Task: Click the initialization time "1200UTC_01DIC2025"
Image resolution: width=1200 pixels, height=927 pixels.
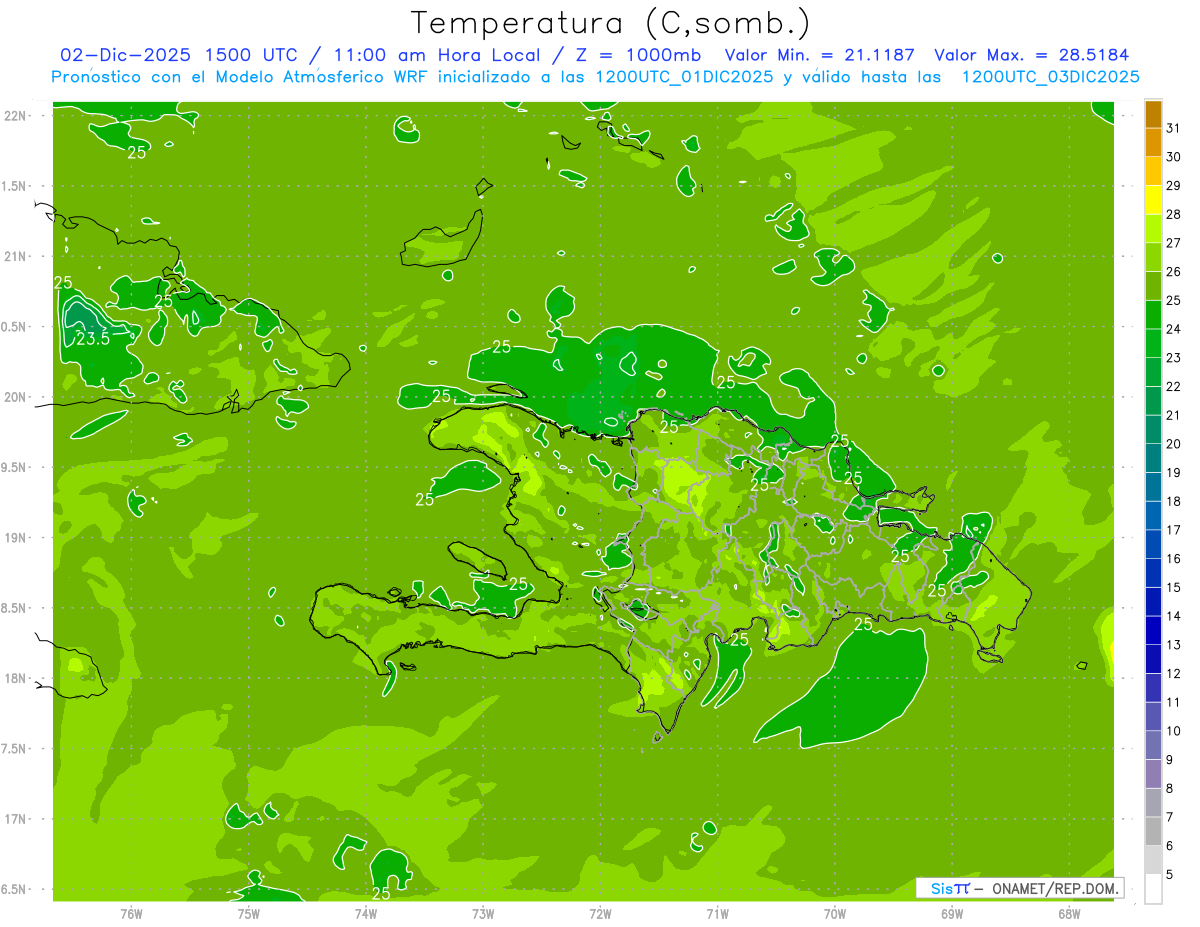Action: 684,77
